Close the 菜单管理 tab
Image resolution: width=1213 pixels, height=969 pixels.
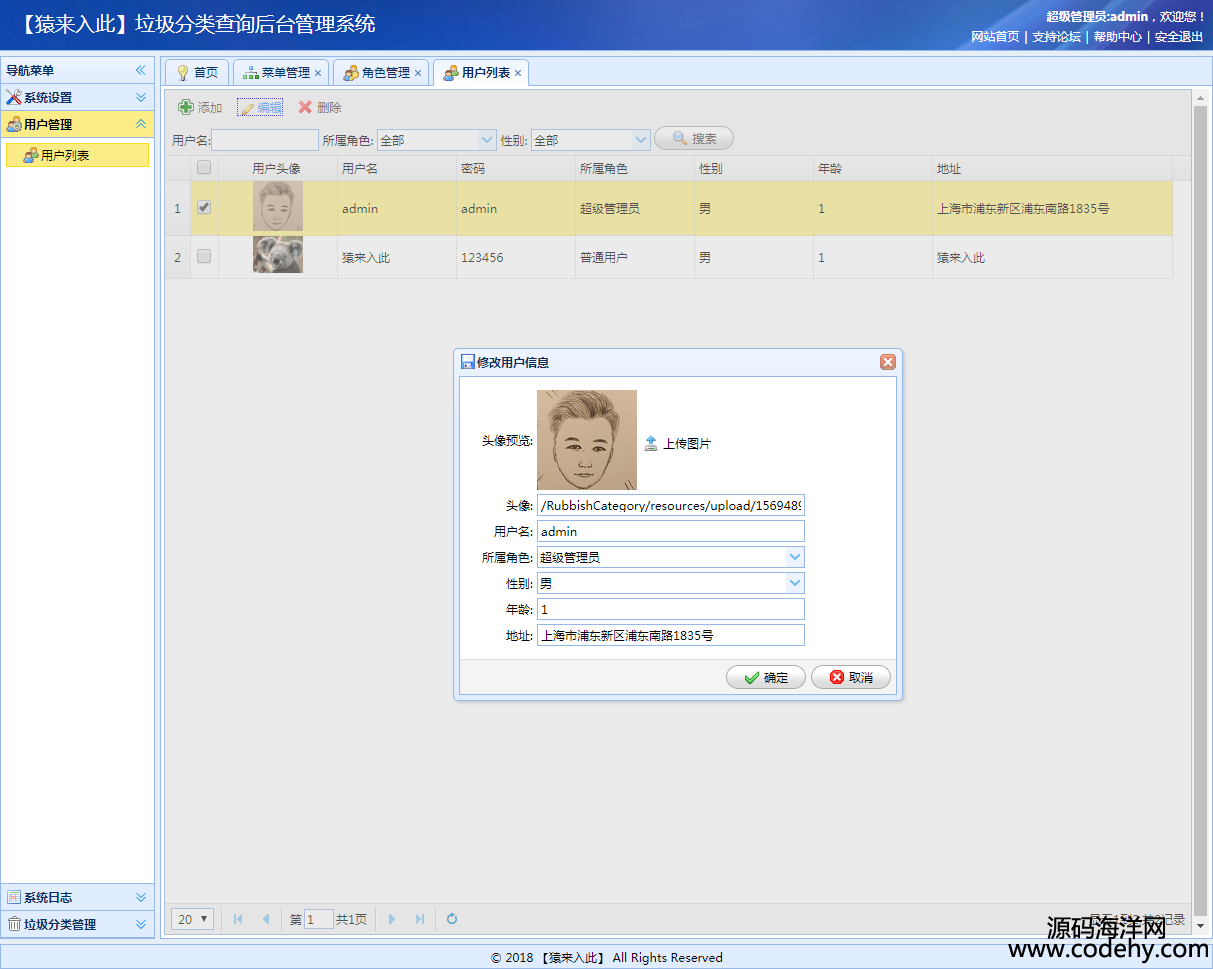(x=318, y=73)
